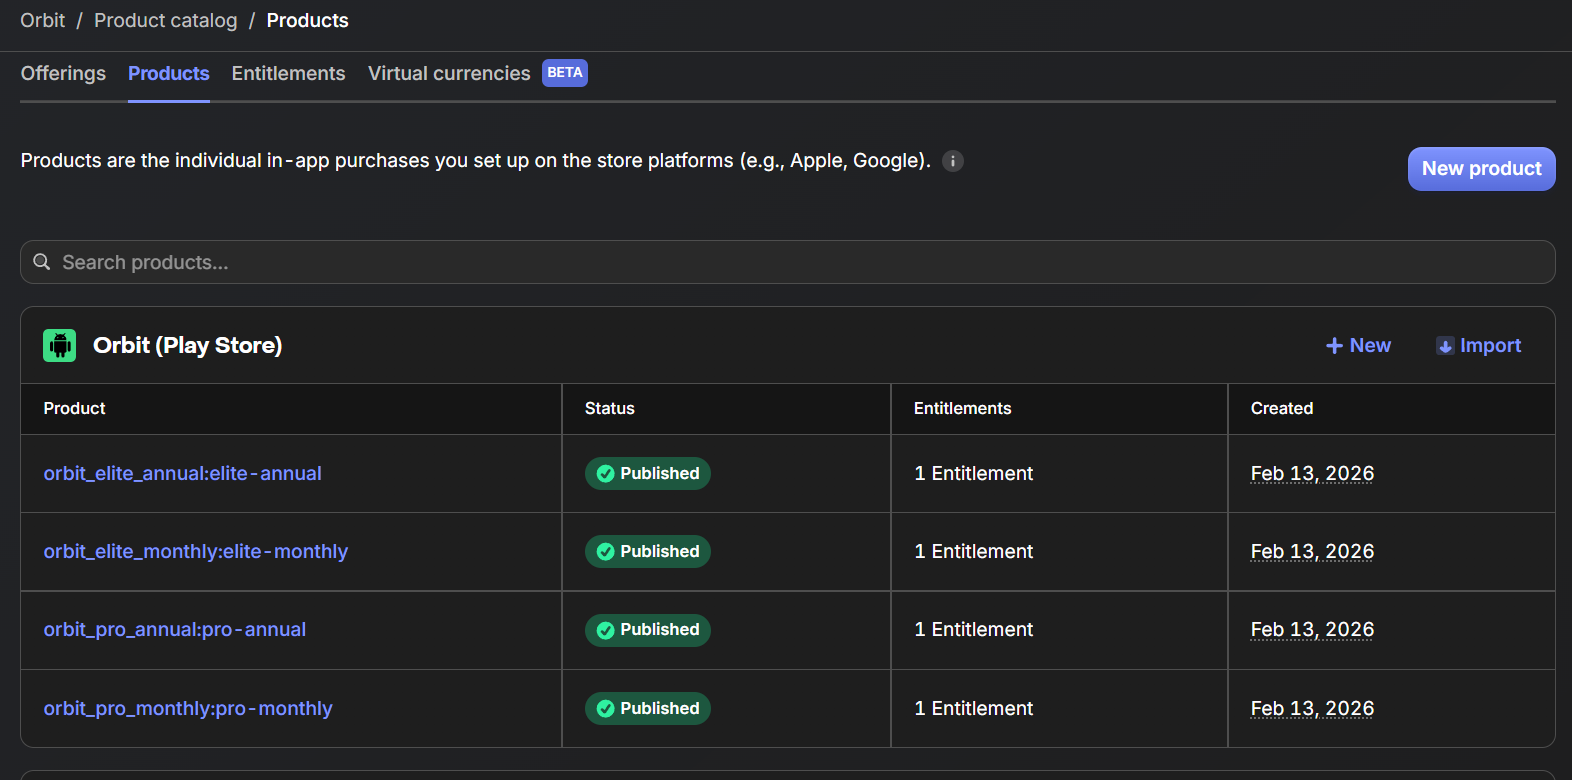Open the Entitlements tab
Viewport: 1572px width, 780px height.
pos(288,73)
